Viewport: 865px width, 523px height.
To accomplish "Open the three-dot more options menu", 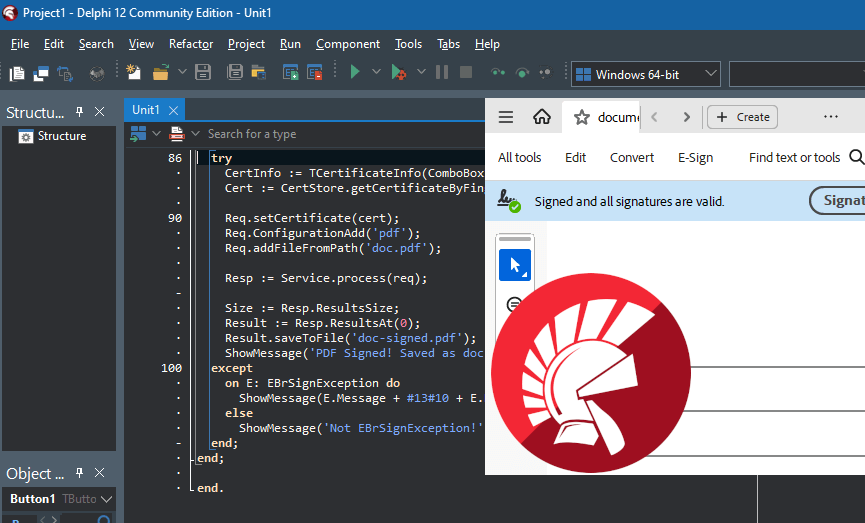I will pos(831,116).
